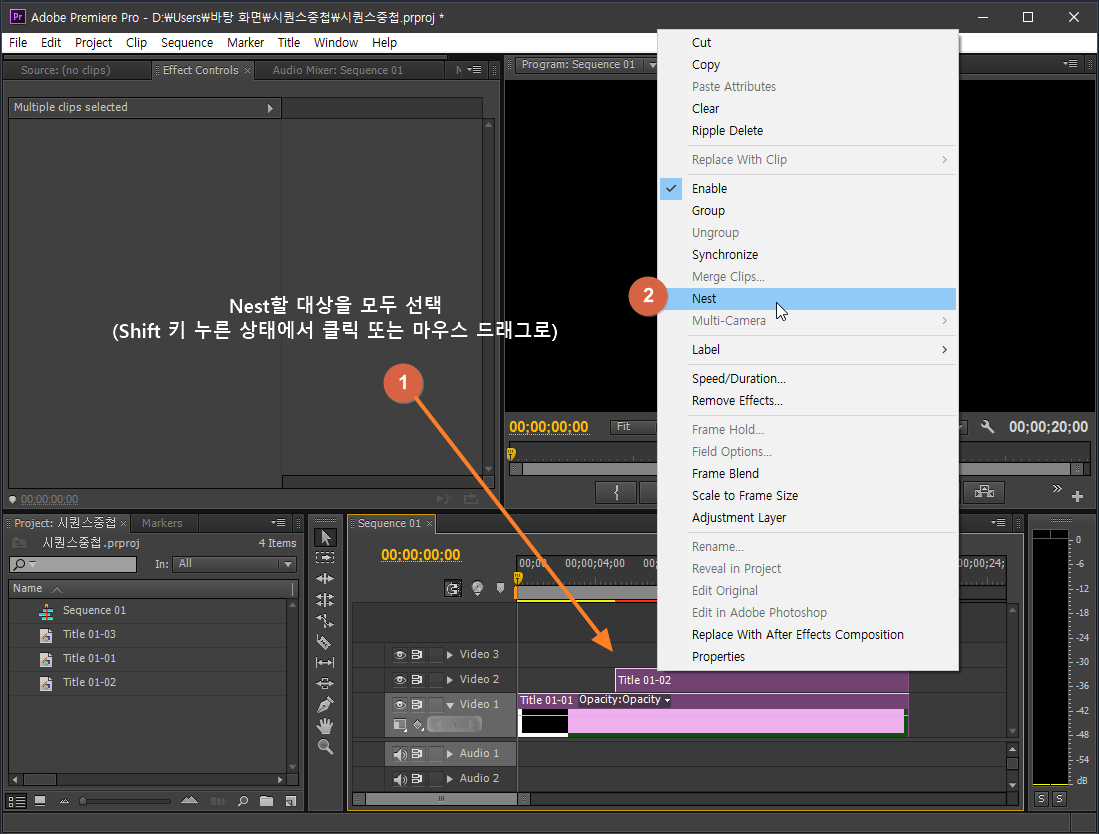This screenshot has height=834, width=1099.
Task: Choose the Track Select tool
Action: 325,558
